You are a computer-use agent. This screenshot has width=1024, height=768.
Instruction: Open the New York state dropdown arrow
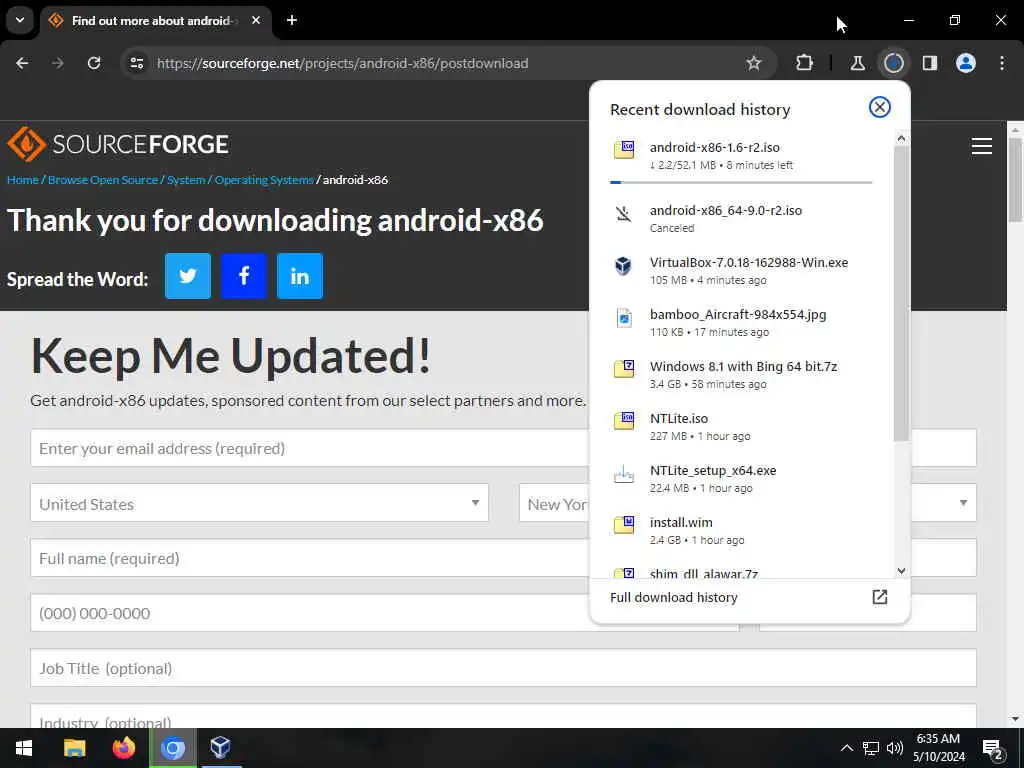[963, 503]
